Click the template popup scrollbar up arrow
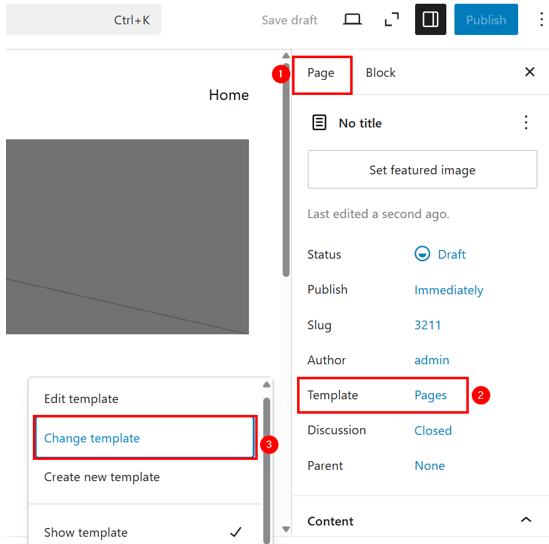The height and width of the screenshot is (544, 549). (x=267, y=384)
